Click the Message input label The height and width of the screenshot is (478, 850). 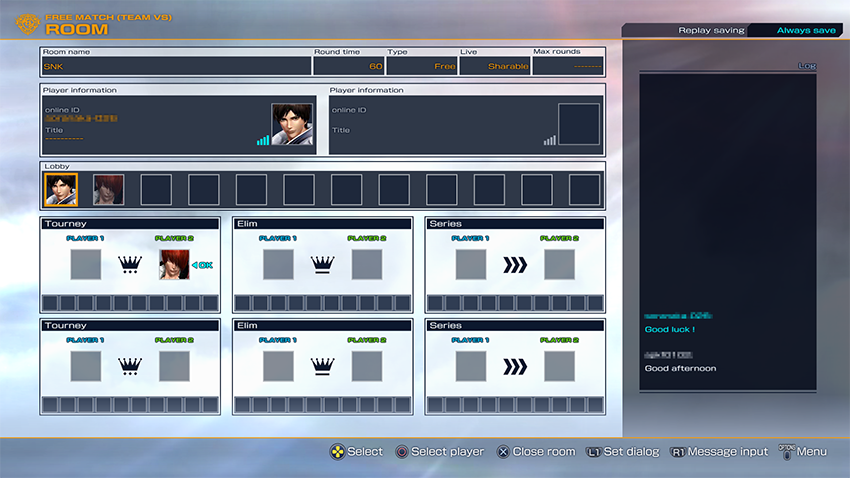[x=727, y=451]
